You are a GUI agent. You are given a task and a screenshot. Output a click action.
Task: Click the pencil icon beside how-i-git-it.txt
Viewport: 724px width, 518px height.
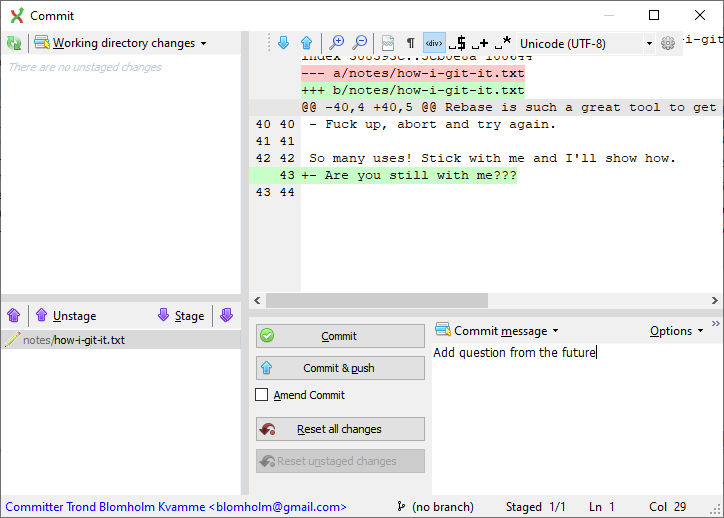[x=12, y=339]
